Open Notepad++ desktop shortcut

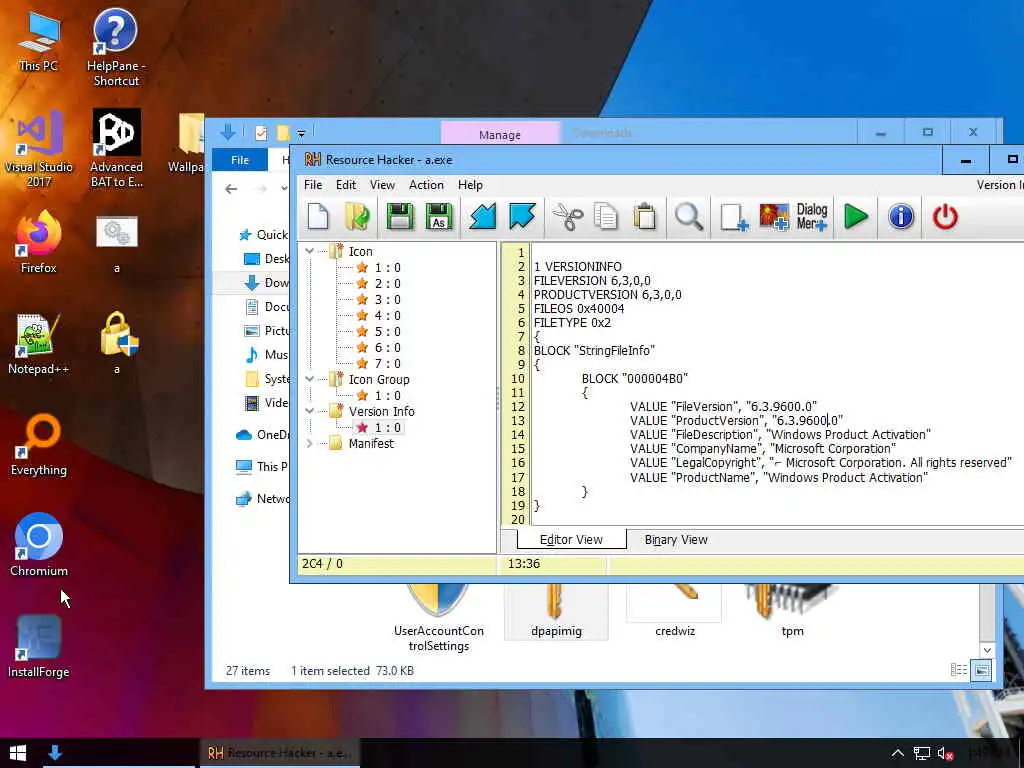[39, 344]
